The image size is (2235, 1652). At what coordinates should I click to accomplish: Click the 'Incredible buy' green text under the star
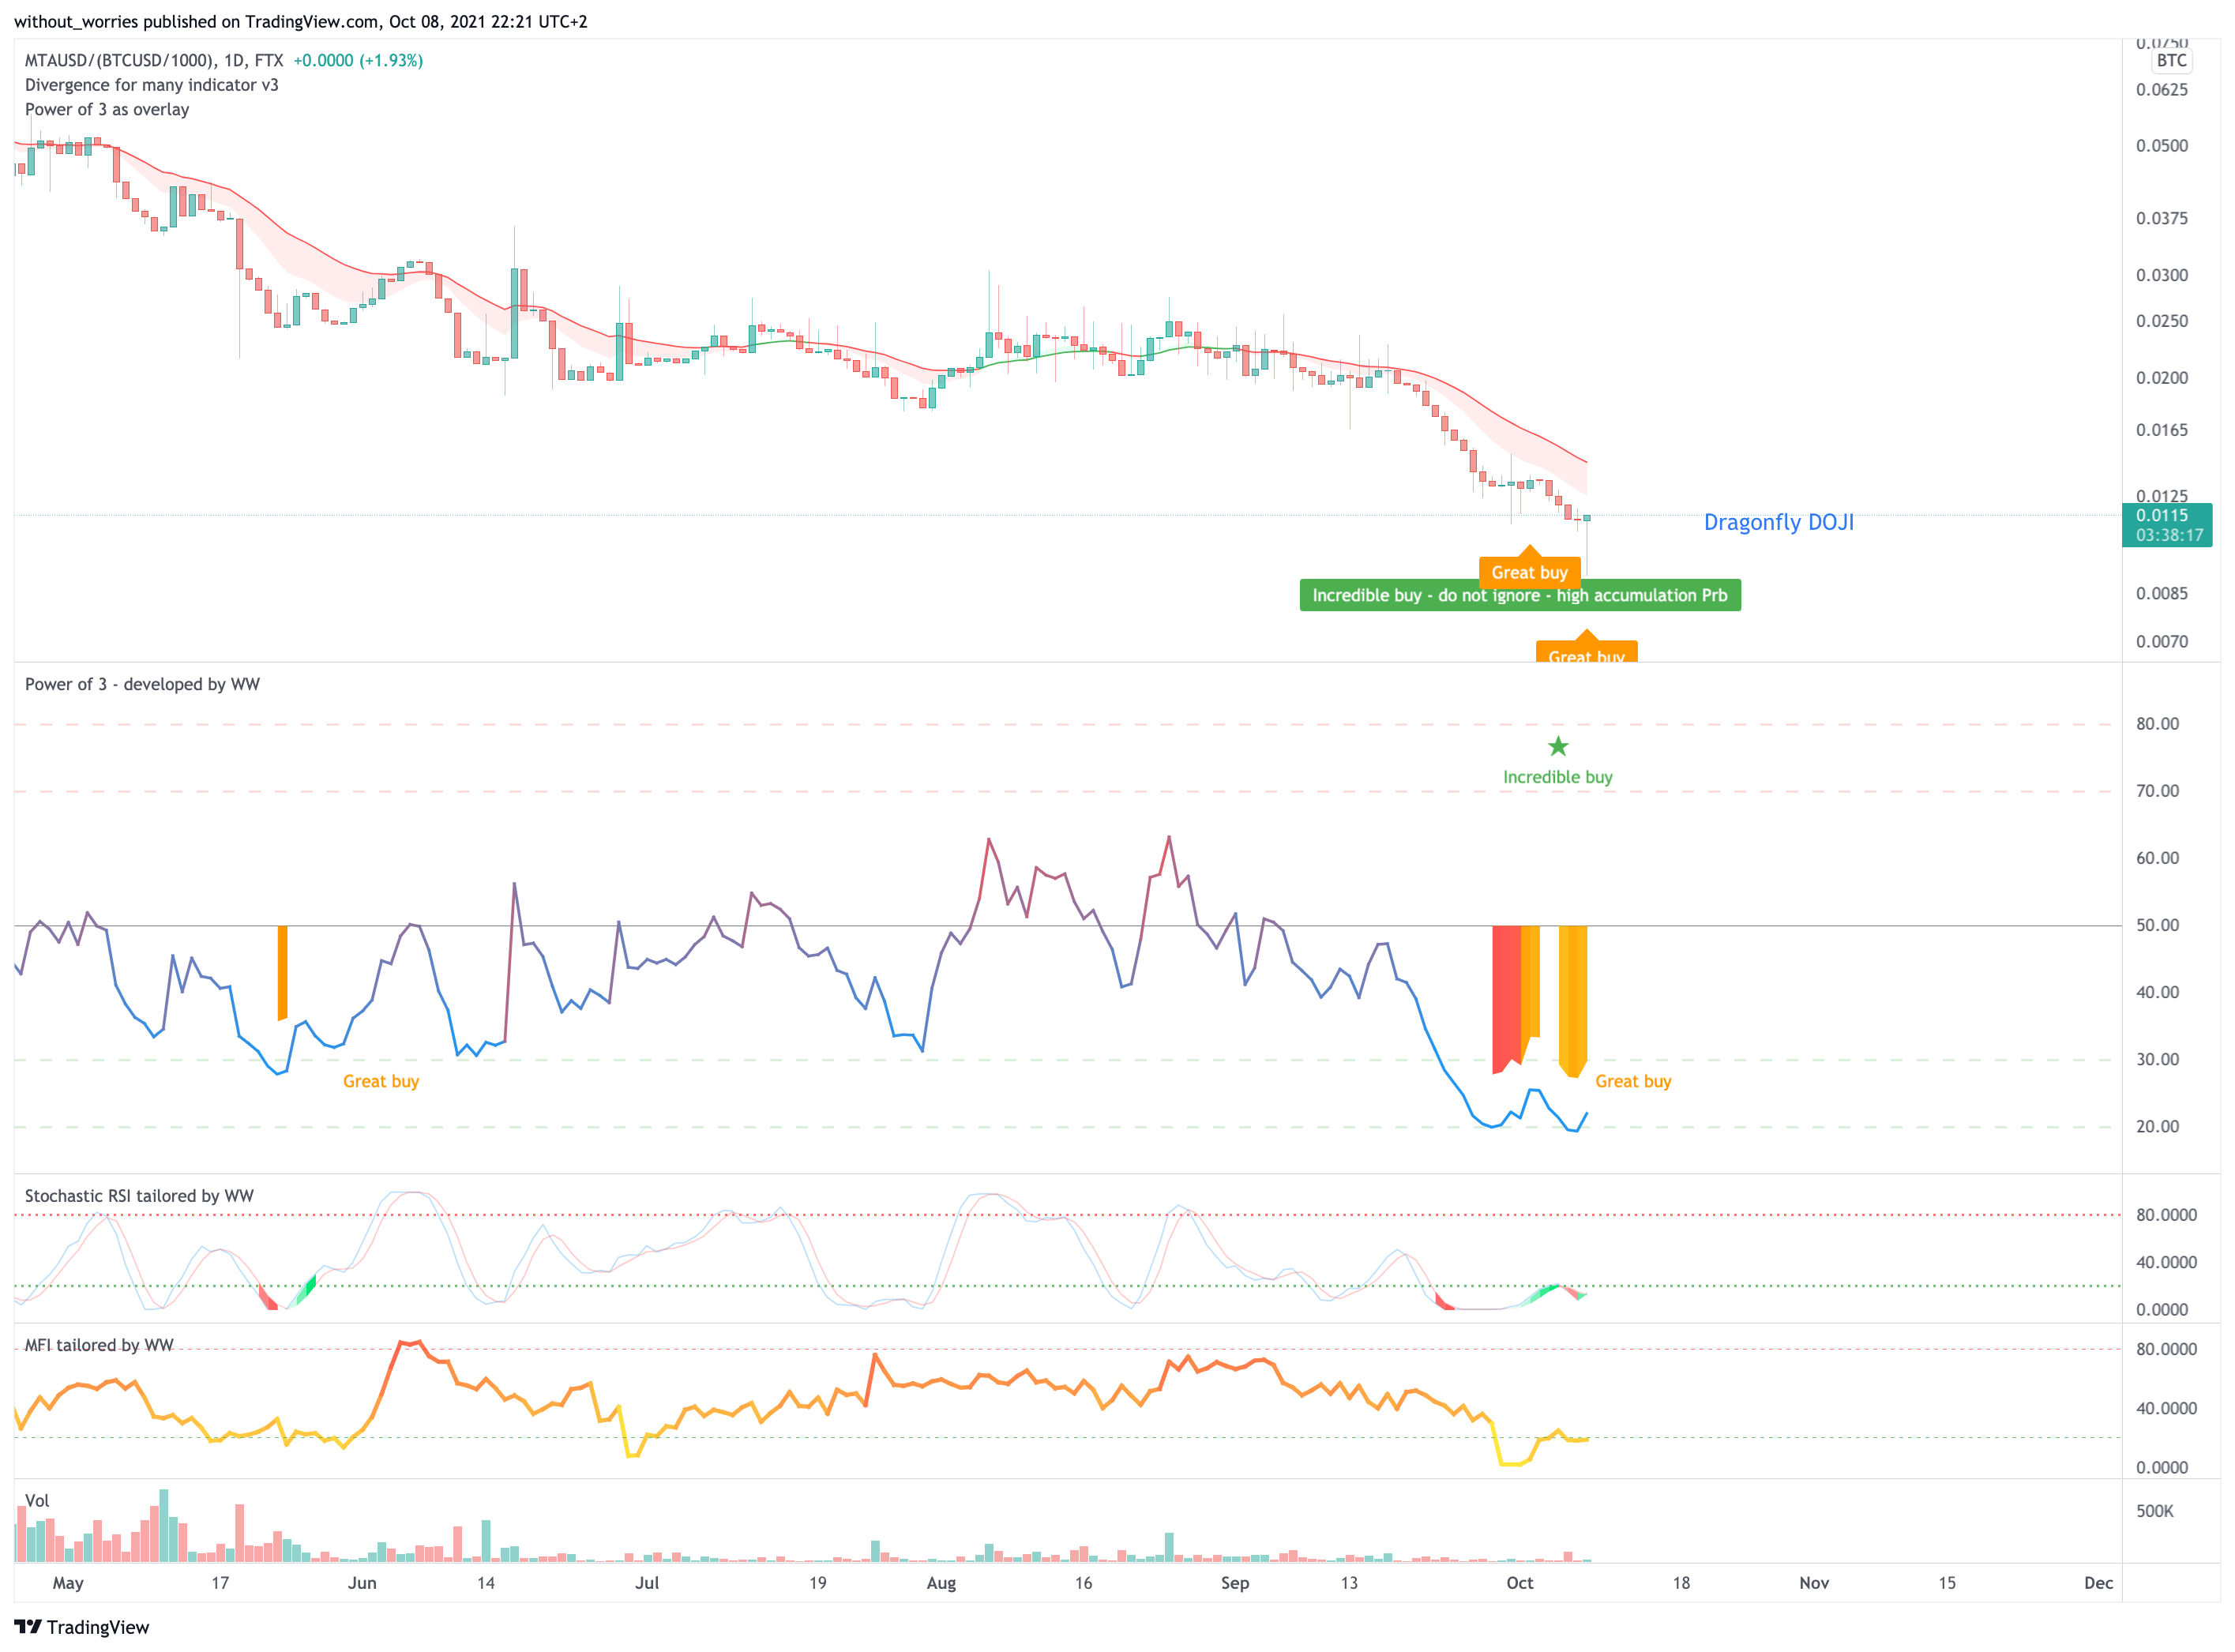point(1558,777)
